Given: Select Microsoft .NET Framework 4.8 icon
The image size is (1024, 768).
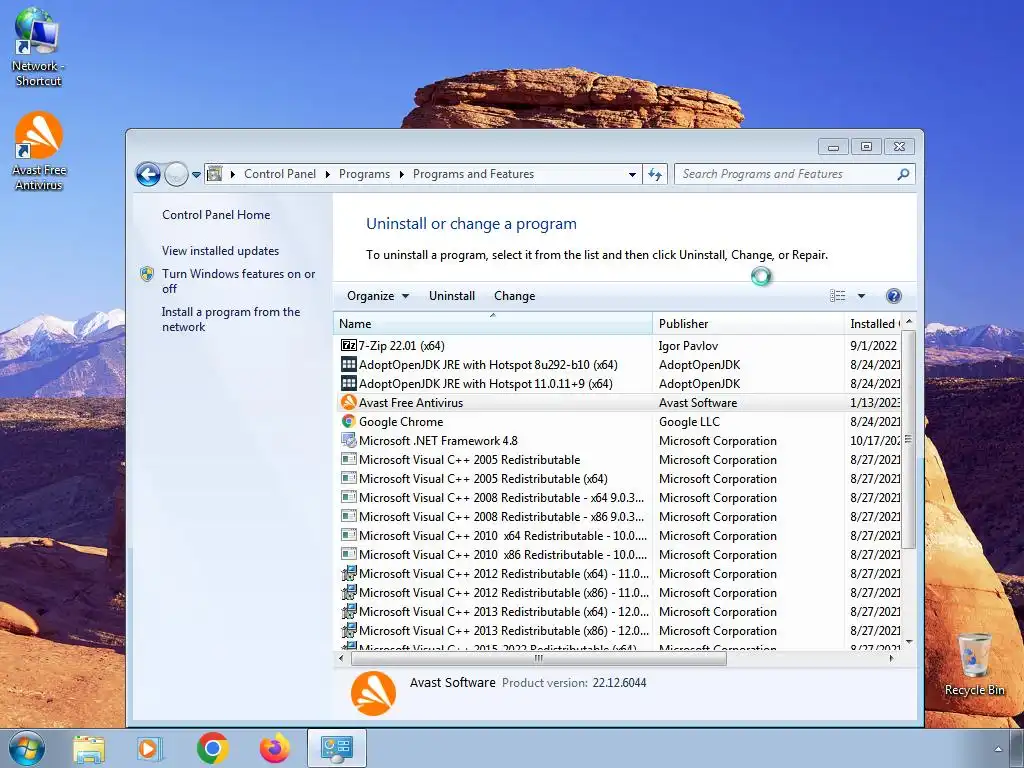Looking at the screenshot, I should [349, 440].
